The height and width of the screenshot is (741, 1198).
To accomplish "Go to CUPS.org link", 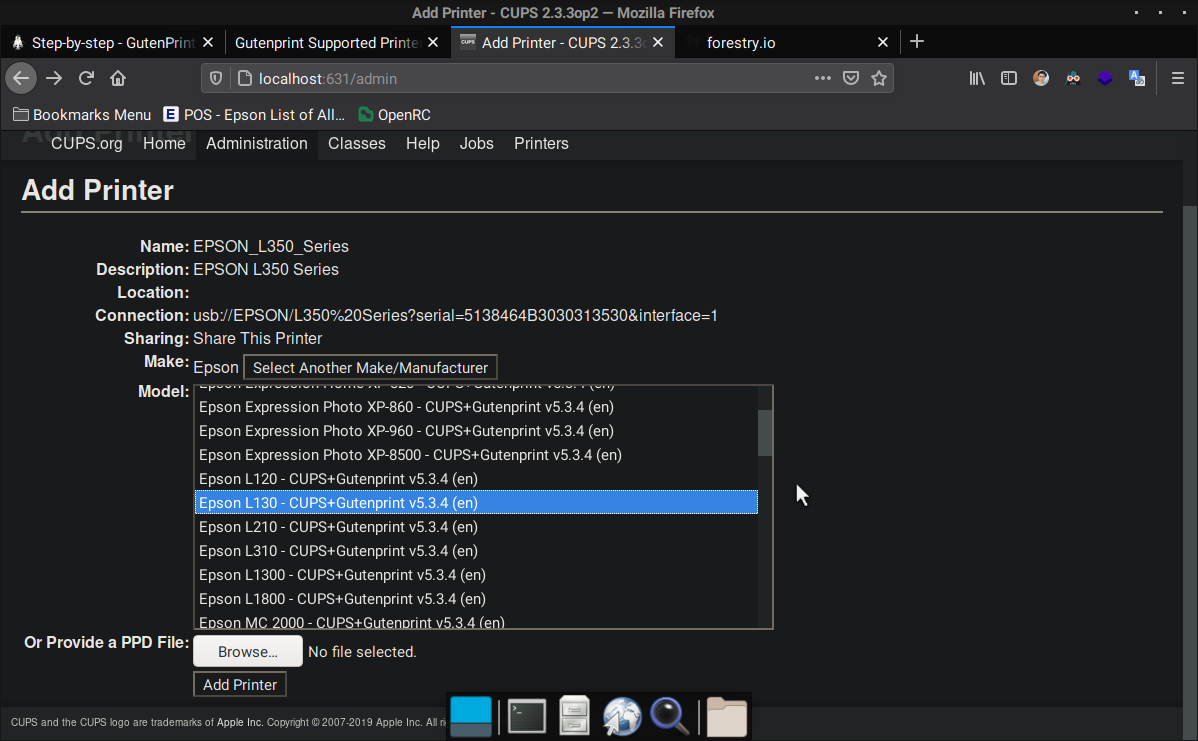I will pos(86,144).
